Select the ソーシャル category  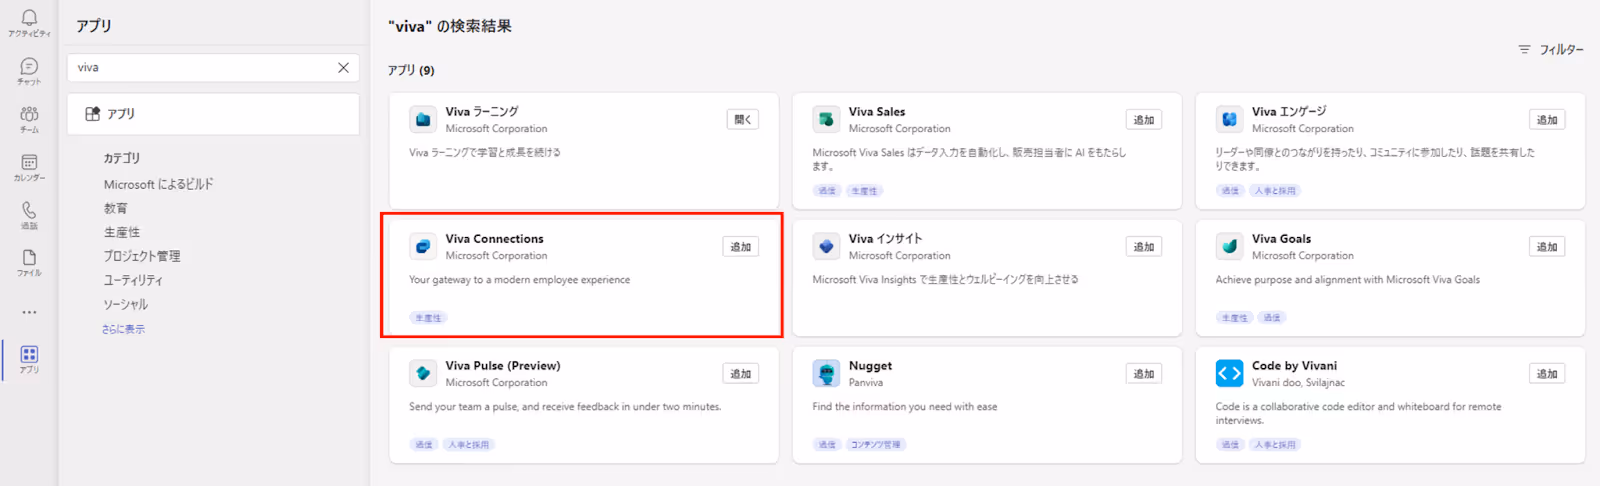126,304
